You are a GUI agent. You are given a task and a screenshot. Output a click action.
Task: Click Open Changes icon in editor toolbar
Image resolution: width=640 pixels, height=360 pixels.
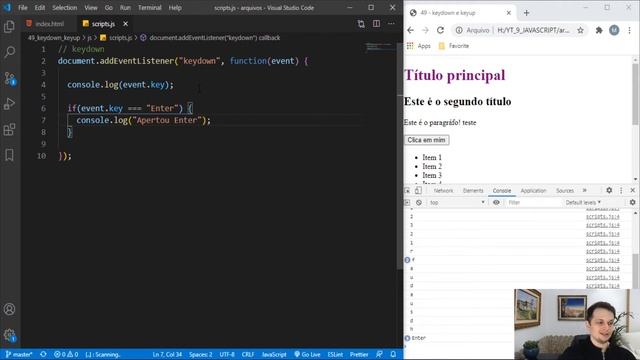point(361,24)
